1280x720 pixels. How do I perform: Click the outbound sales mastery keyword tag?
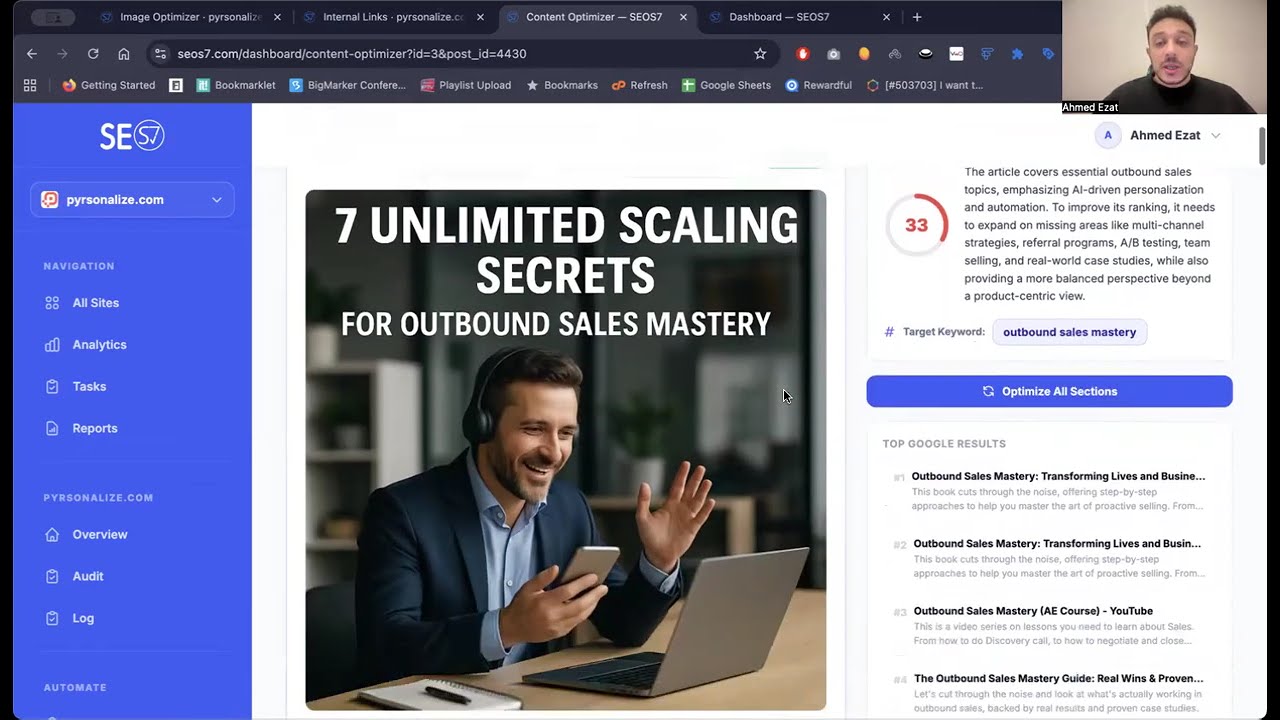(1069, 332)
